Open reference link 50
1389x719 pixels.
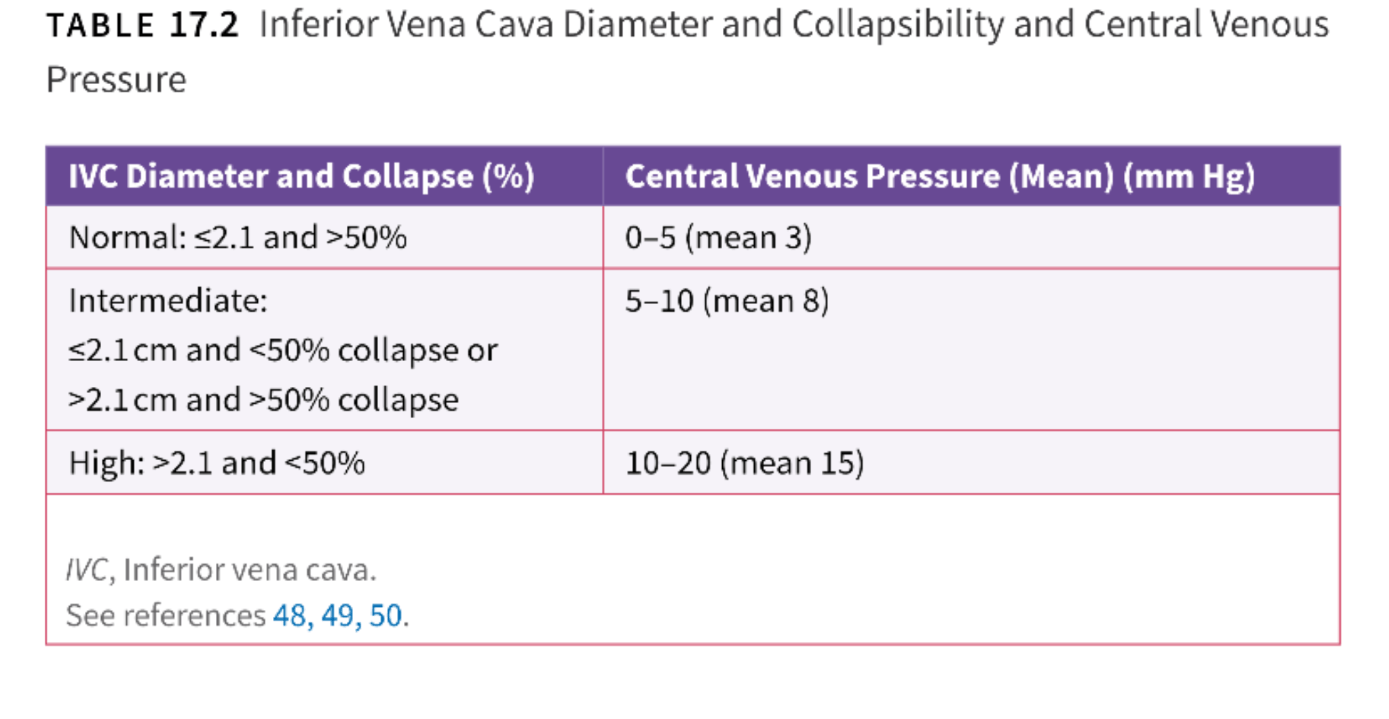tap(386, 615)
